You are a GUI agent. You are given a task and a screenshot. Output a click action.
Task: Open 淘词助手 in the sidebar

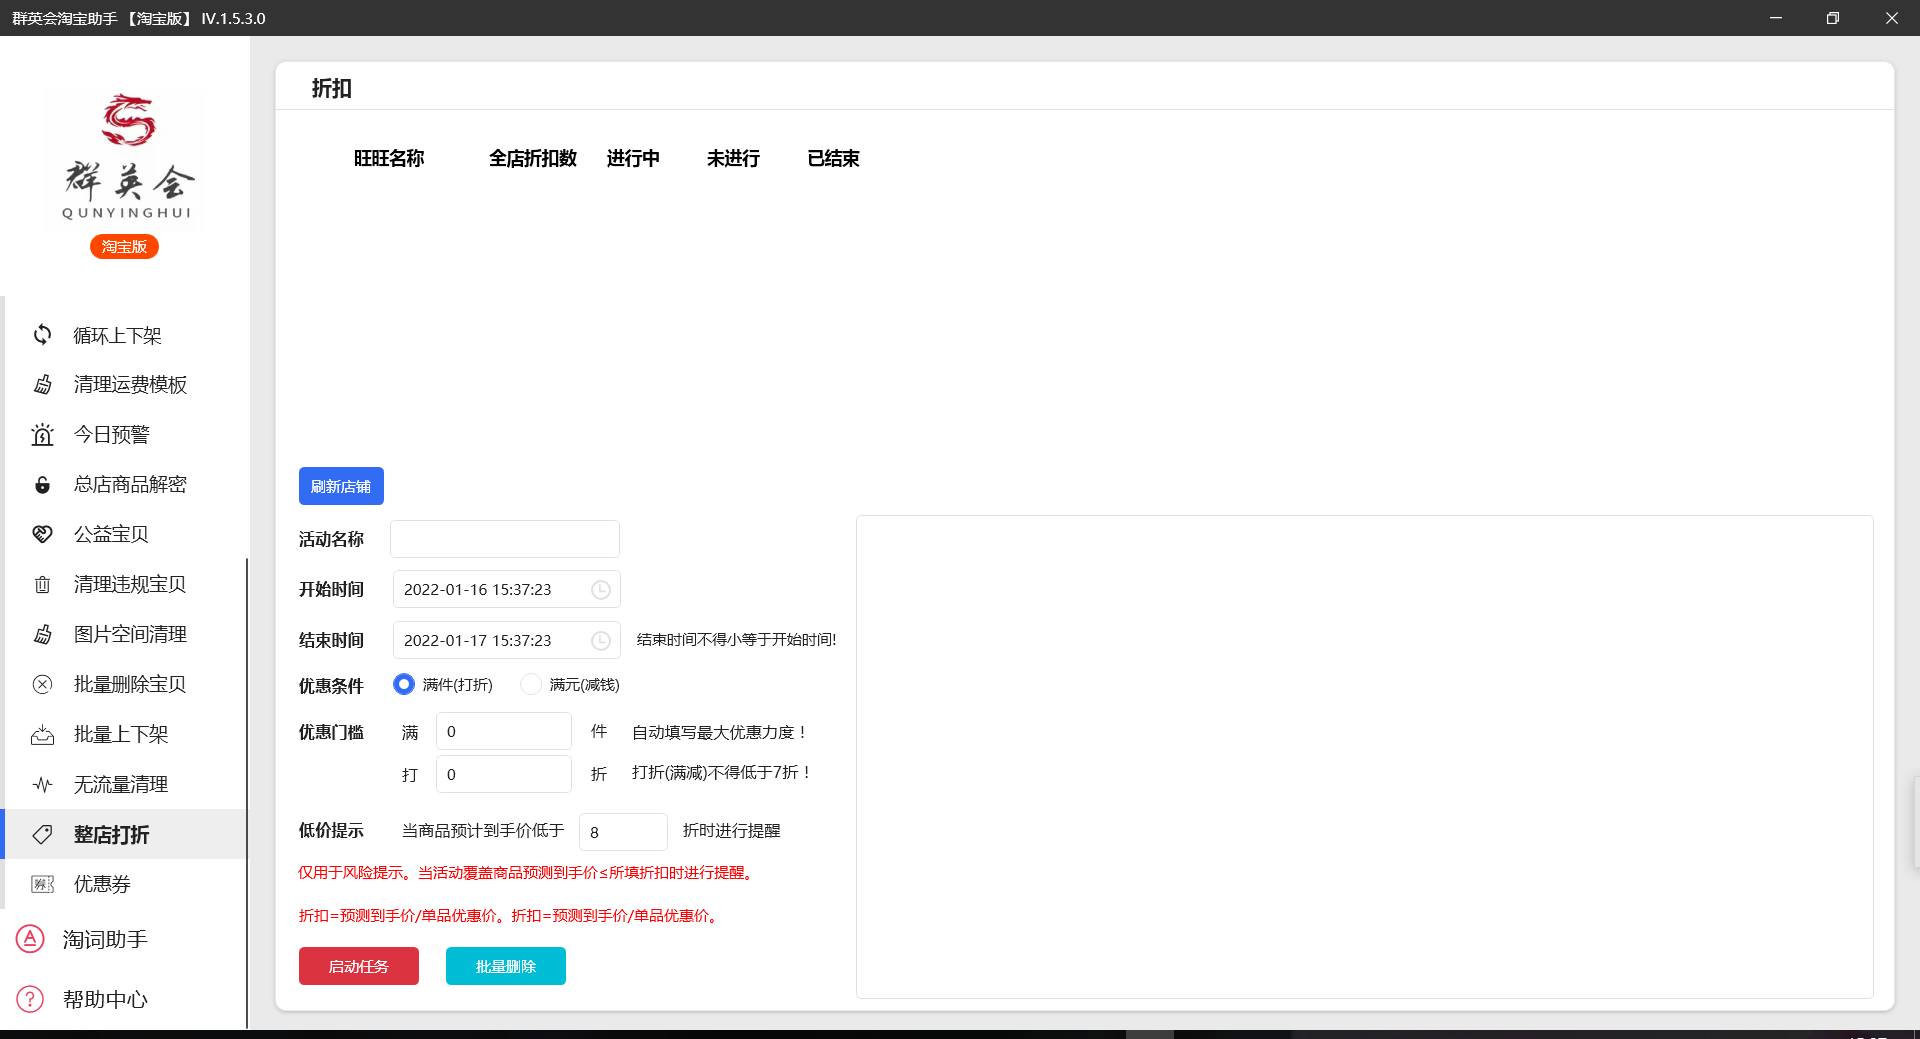click(105, 940)
